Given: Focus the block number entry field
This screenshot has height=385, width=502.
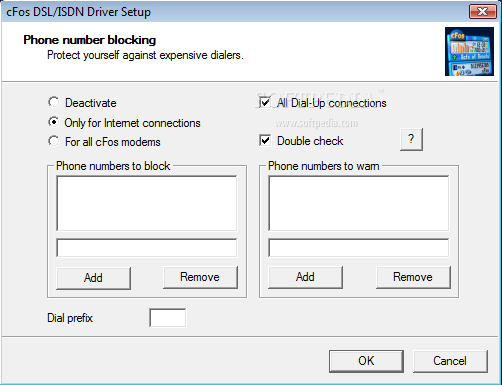Looking at the screenshot, I should point(147,248).
